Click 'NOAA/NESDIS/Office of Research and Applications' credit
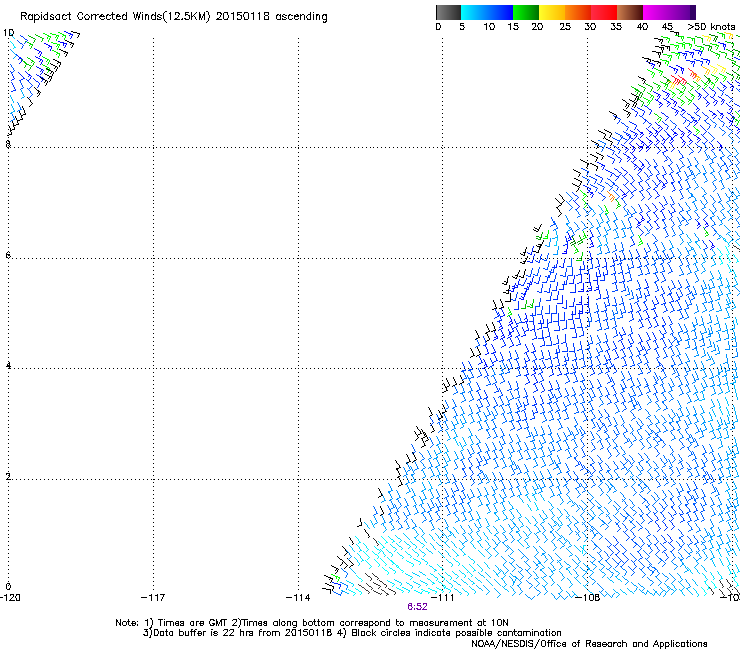The width and height of the screenshot is (740, 650). coord(589,644)
